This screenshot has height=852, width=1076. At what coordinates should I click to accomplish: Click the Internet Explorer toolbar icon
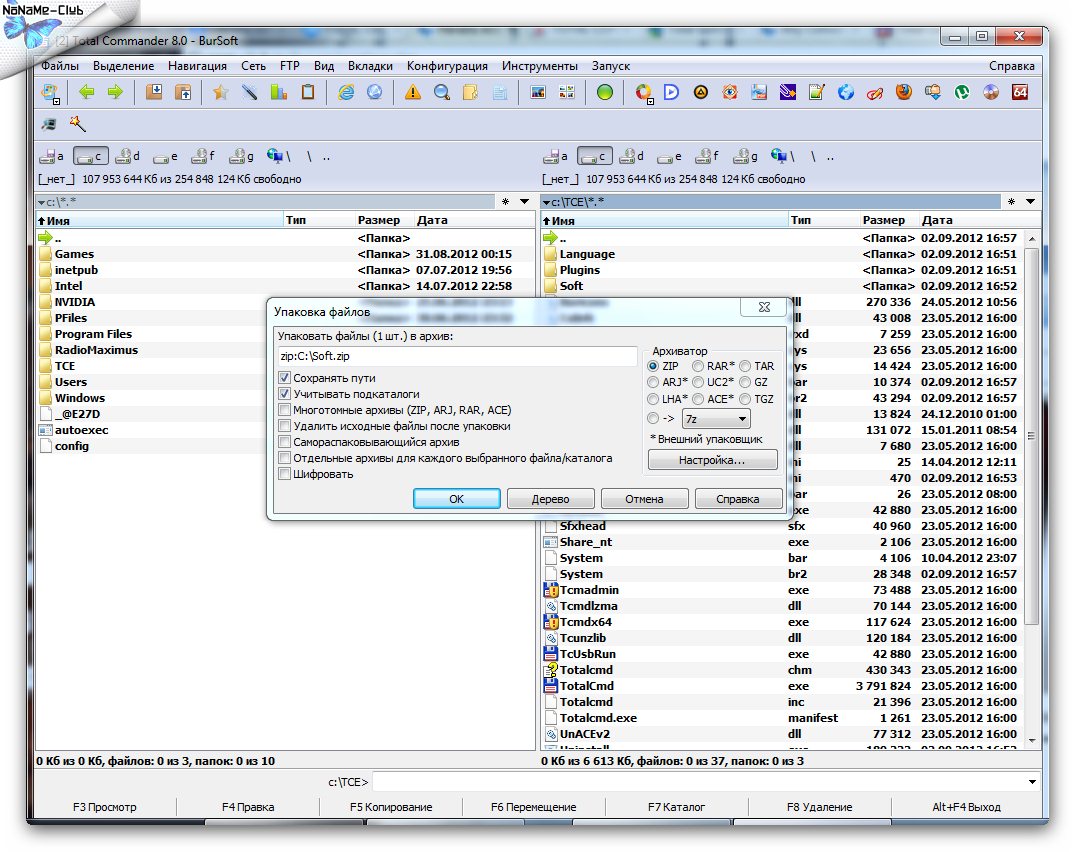[347, 93]
